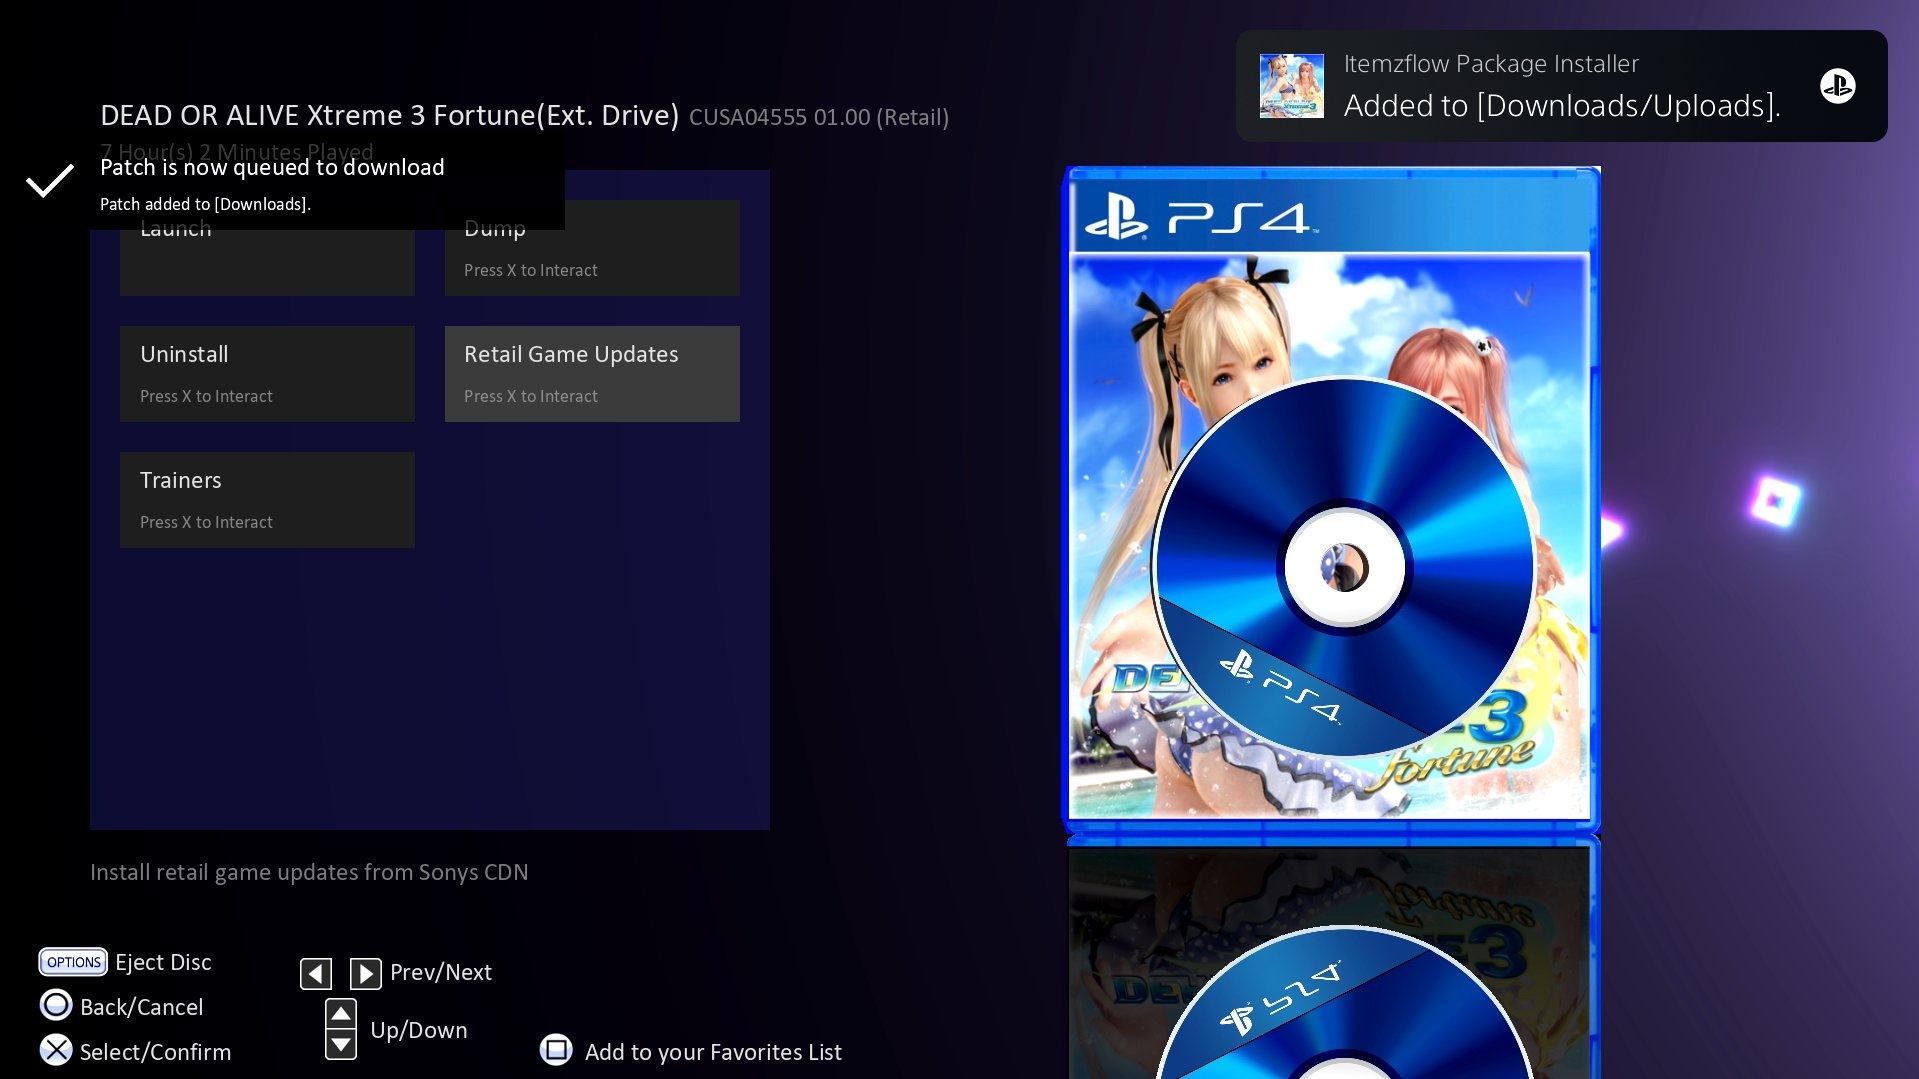Click the up arrow navigation icon
The width and height of the screenshot is (1919, 1079).
(341, 1014)
